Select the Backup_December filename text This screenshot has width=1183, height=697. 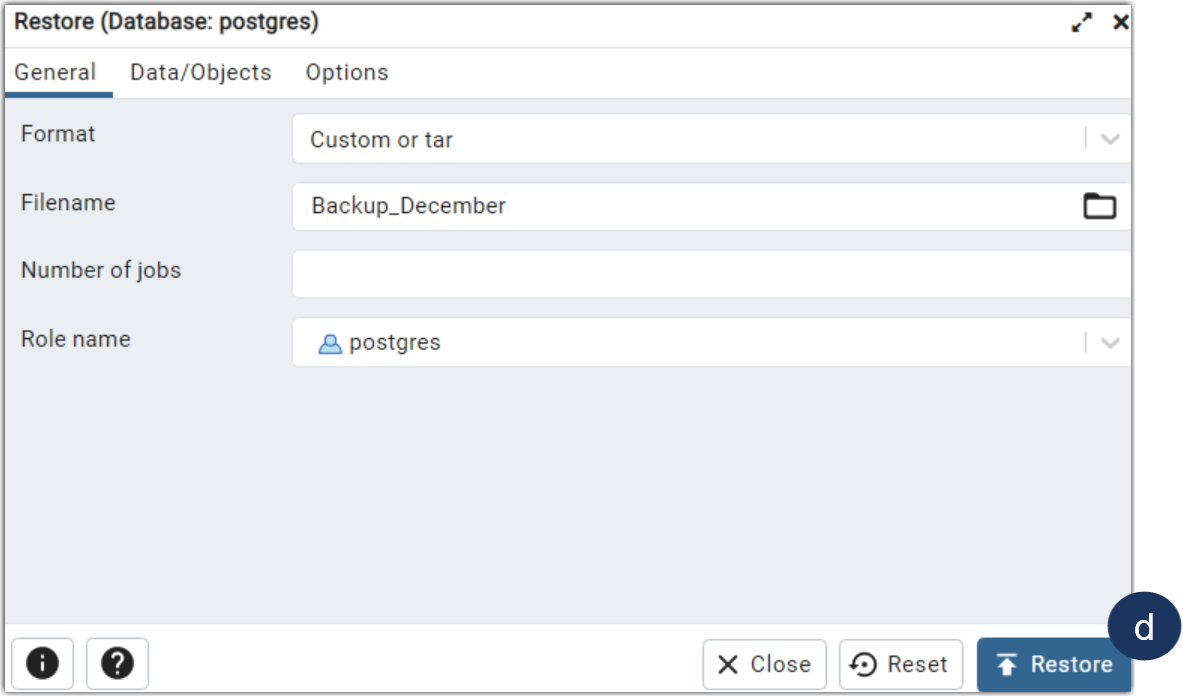407,206
